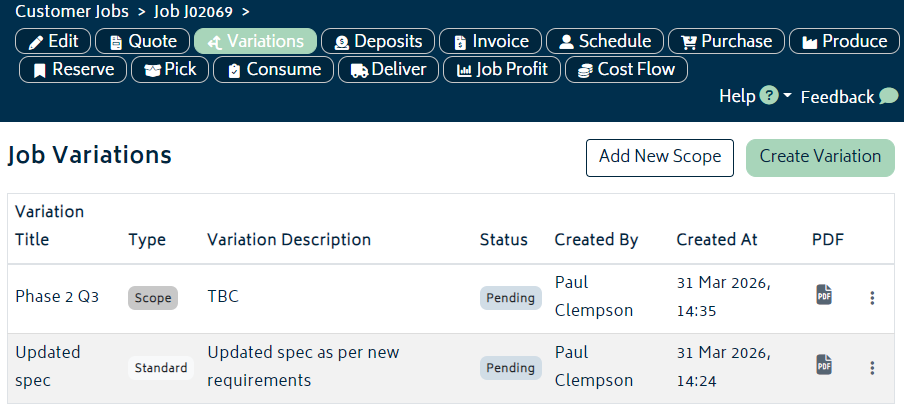The height and width of the screenshot is (412, 904).
Task: Open PDF for Updated spec variation
Action: coord(823,365)
